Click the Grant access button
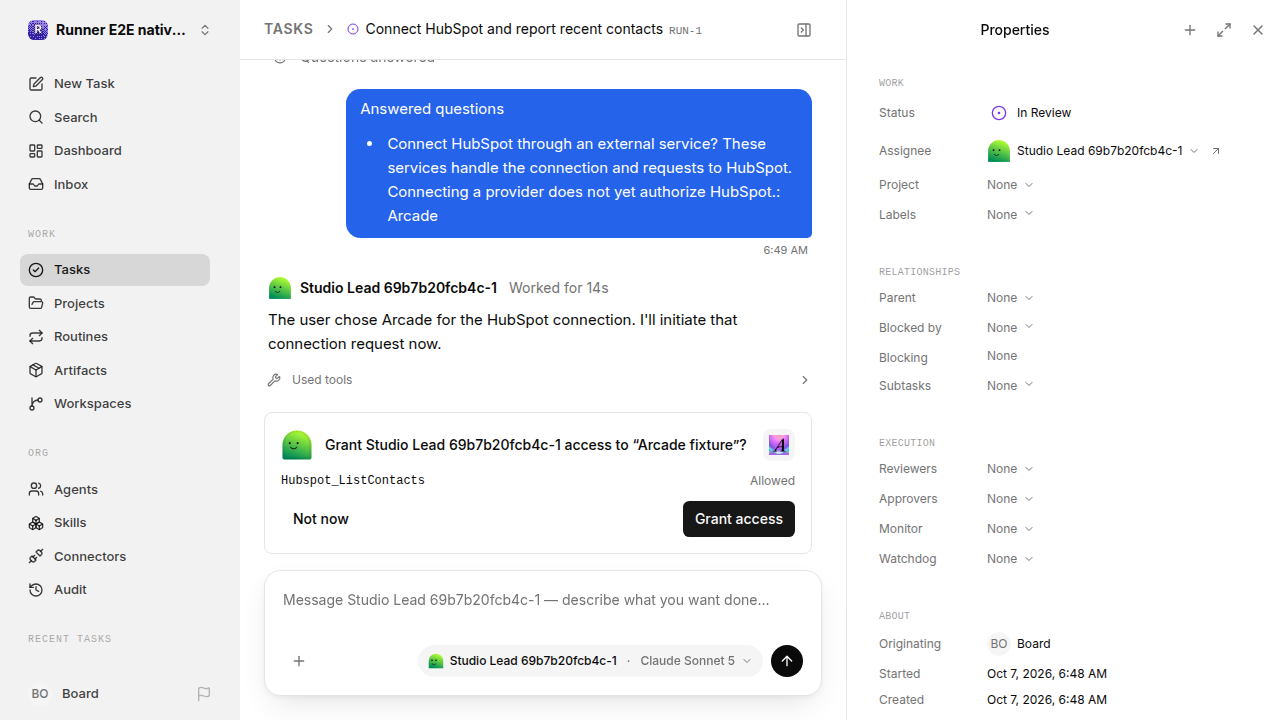The width and height of the screenshot is (1280, 720). click(x=739, y=519)
